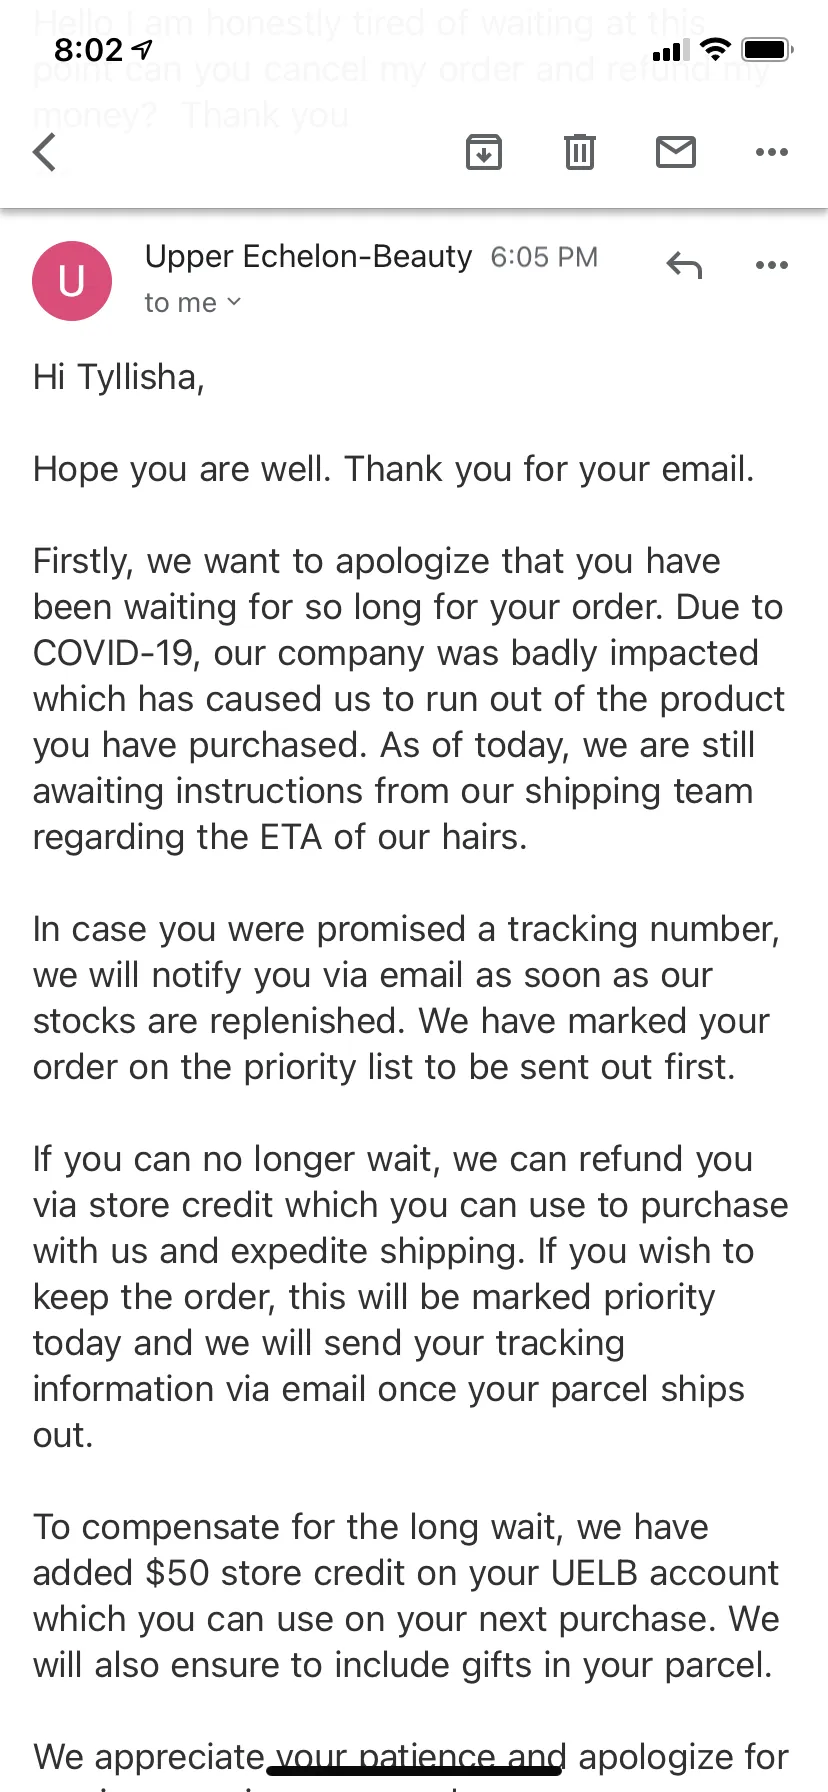Tap the location arrow beside the clock
The width and height of the screenshot is (828, 1792).
point(143,49)
